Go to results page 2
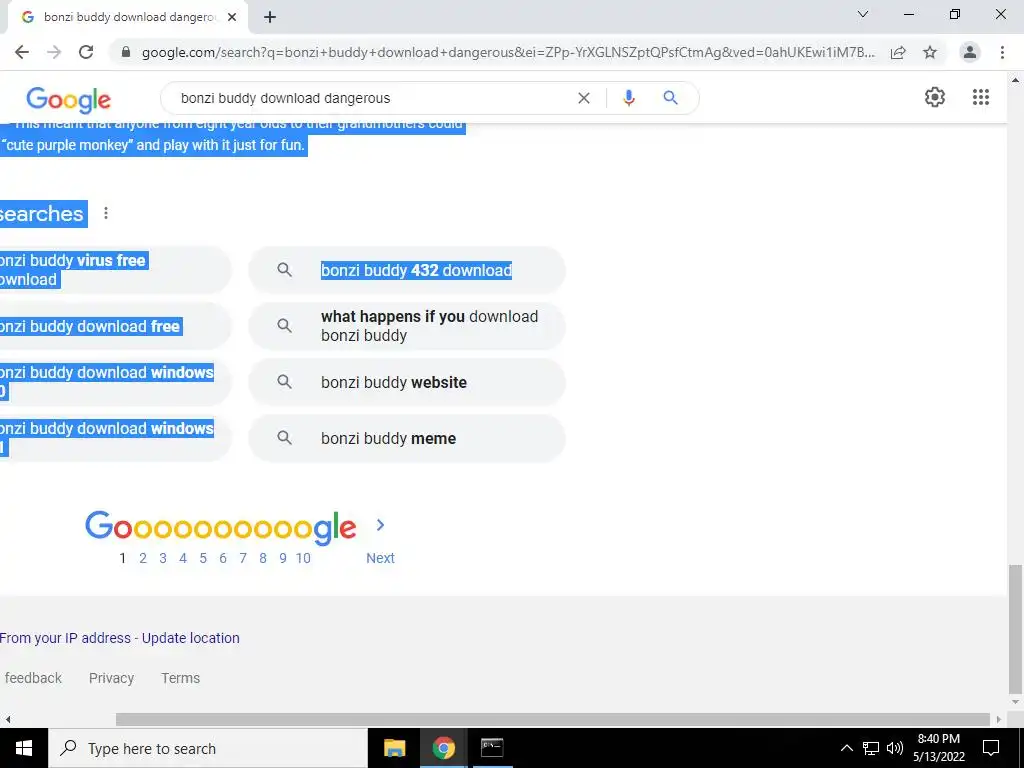Screen dimensions: 1024x768 pos(142,558)
